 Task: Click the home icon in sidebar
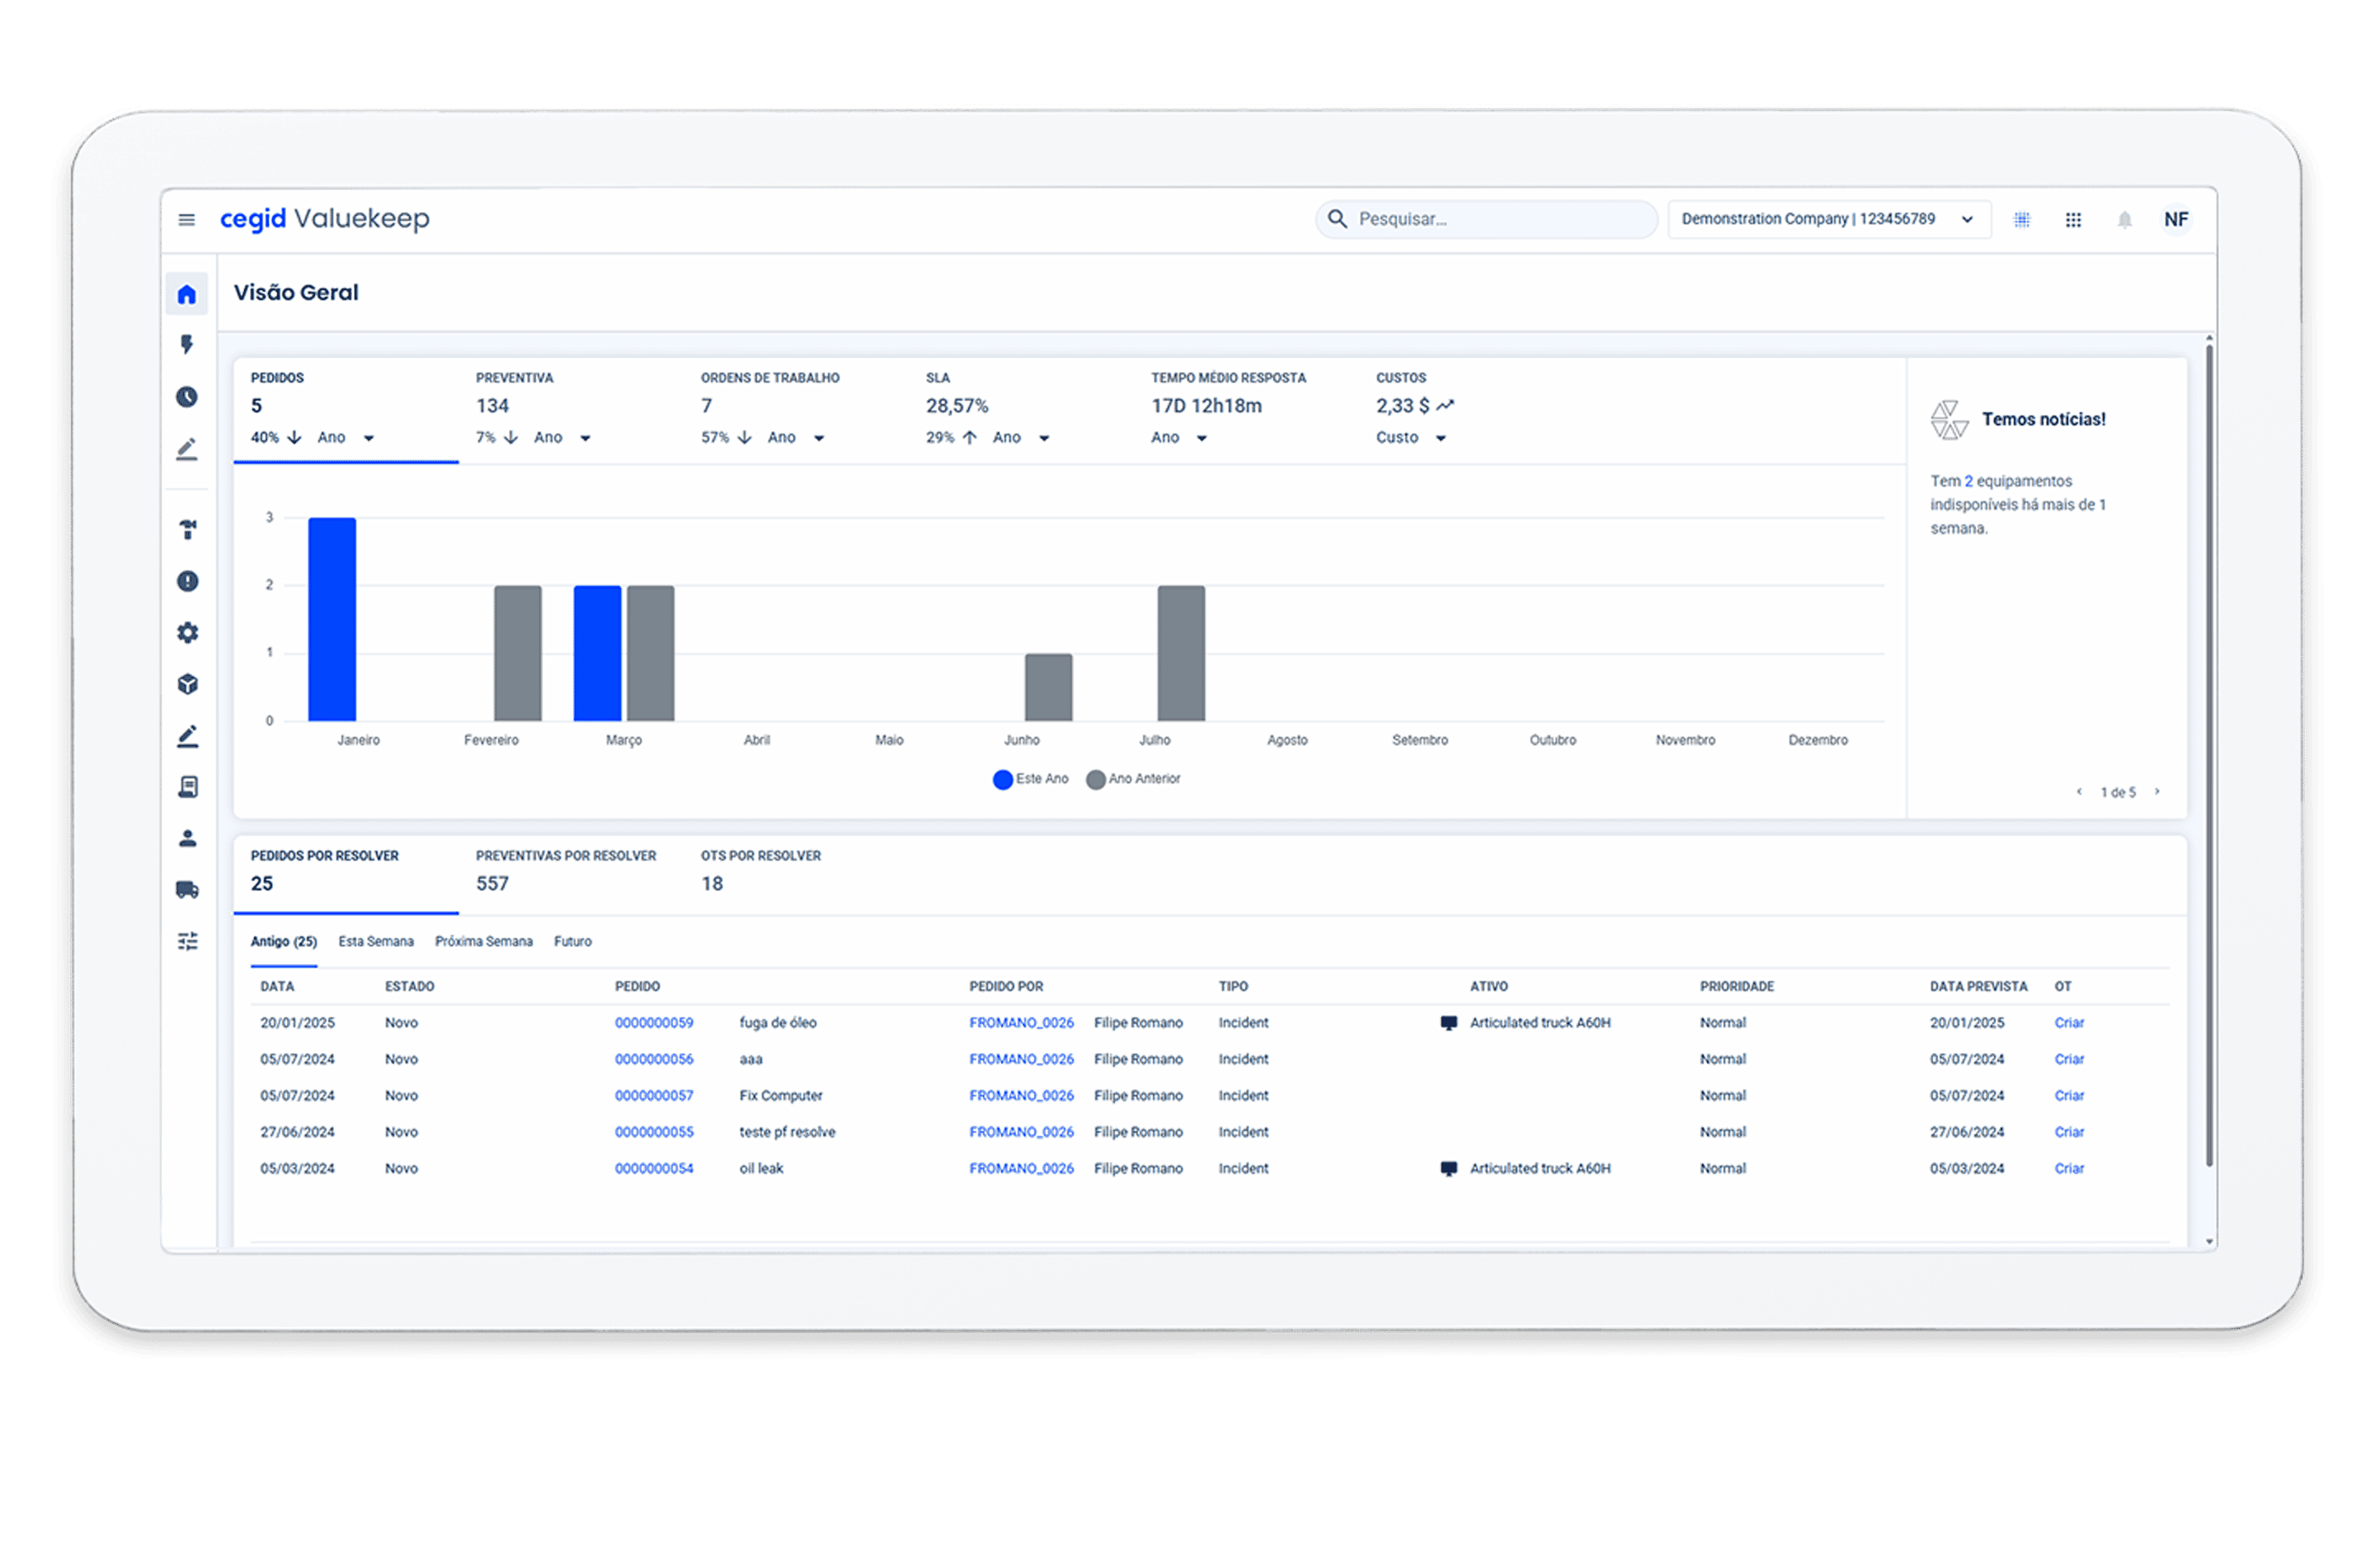pos(187,294)
